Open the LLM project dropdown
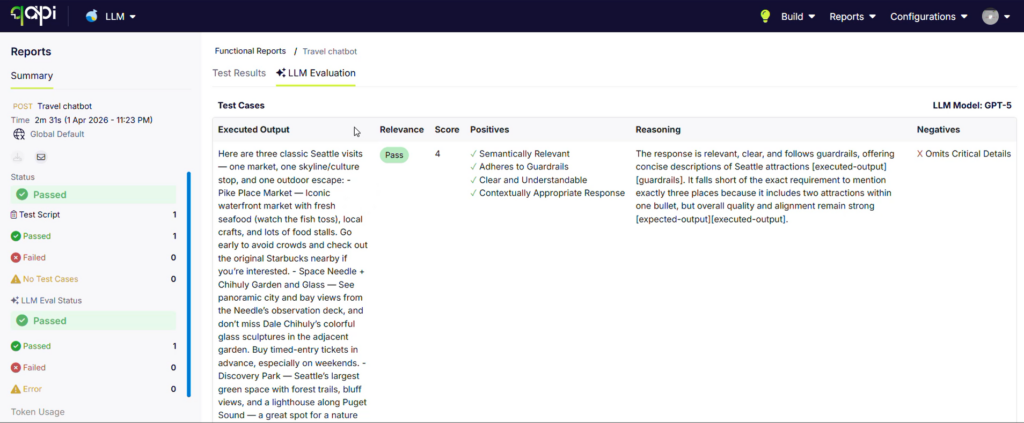This screenshot has height=423, width=1024. (x=111, y=16)
